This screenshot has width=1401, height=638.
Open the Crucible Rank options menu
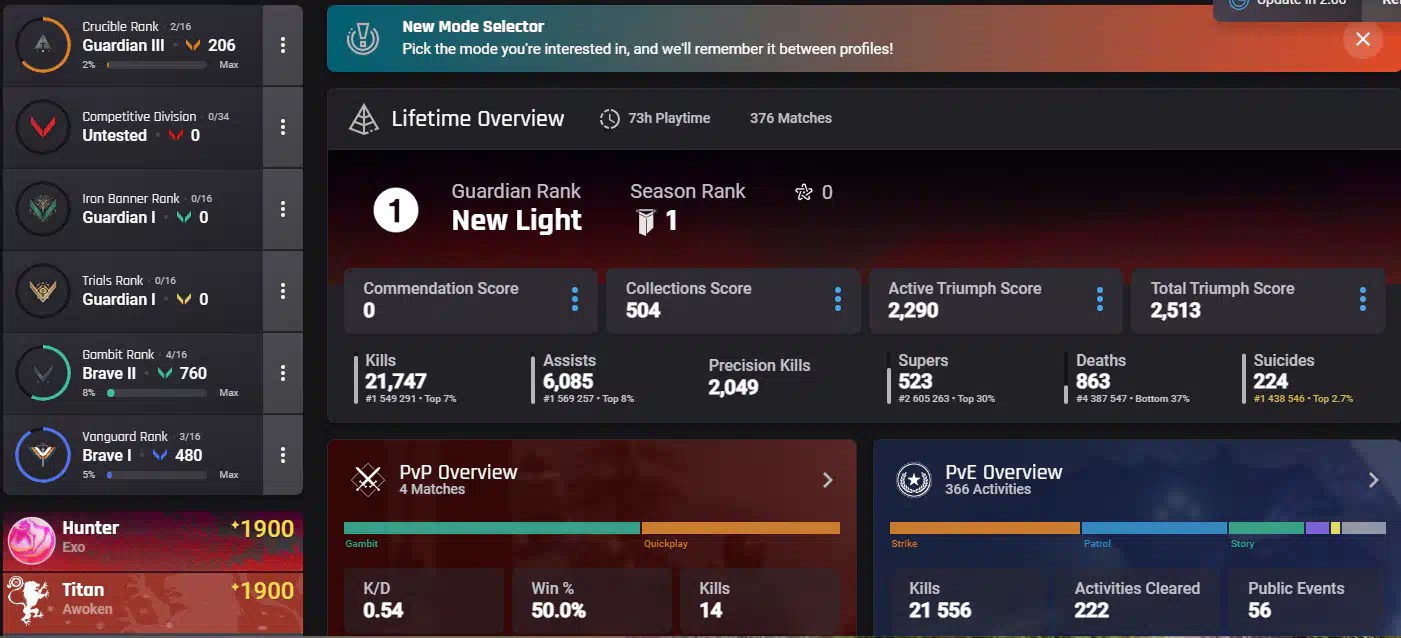click(x=283, y=45)
